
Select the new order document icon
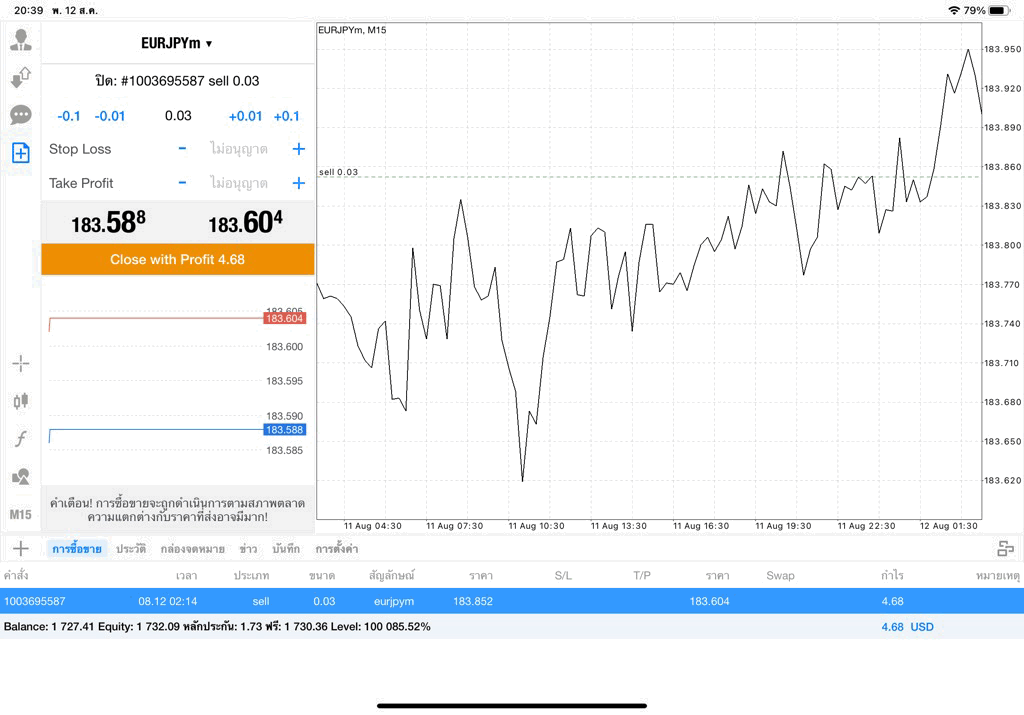(x=20, y=153)
